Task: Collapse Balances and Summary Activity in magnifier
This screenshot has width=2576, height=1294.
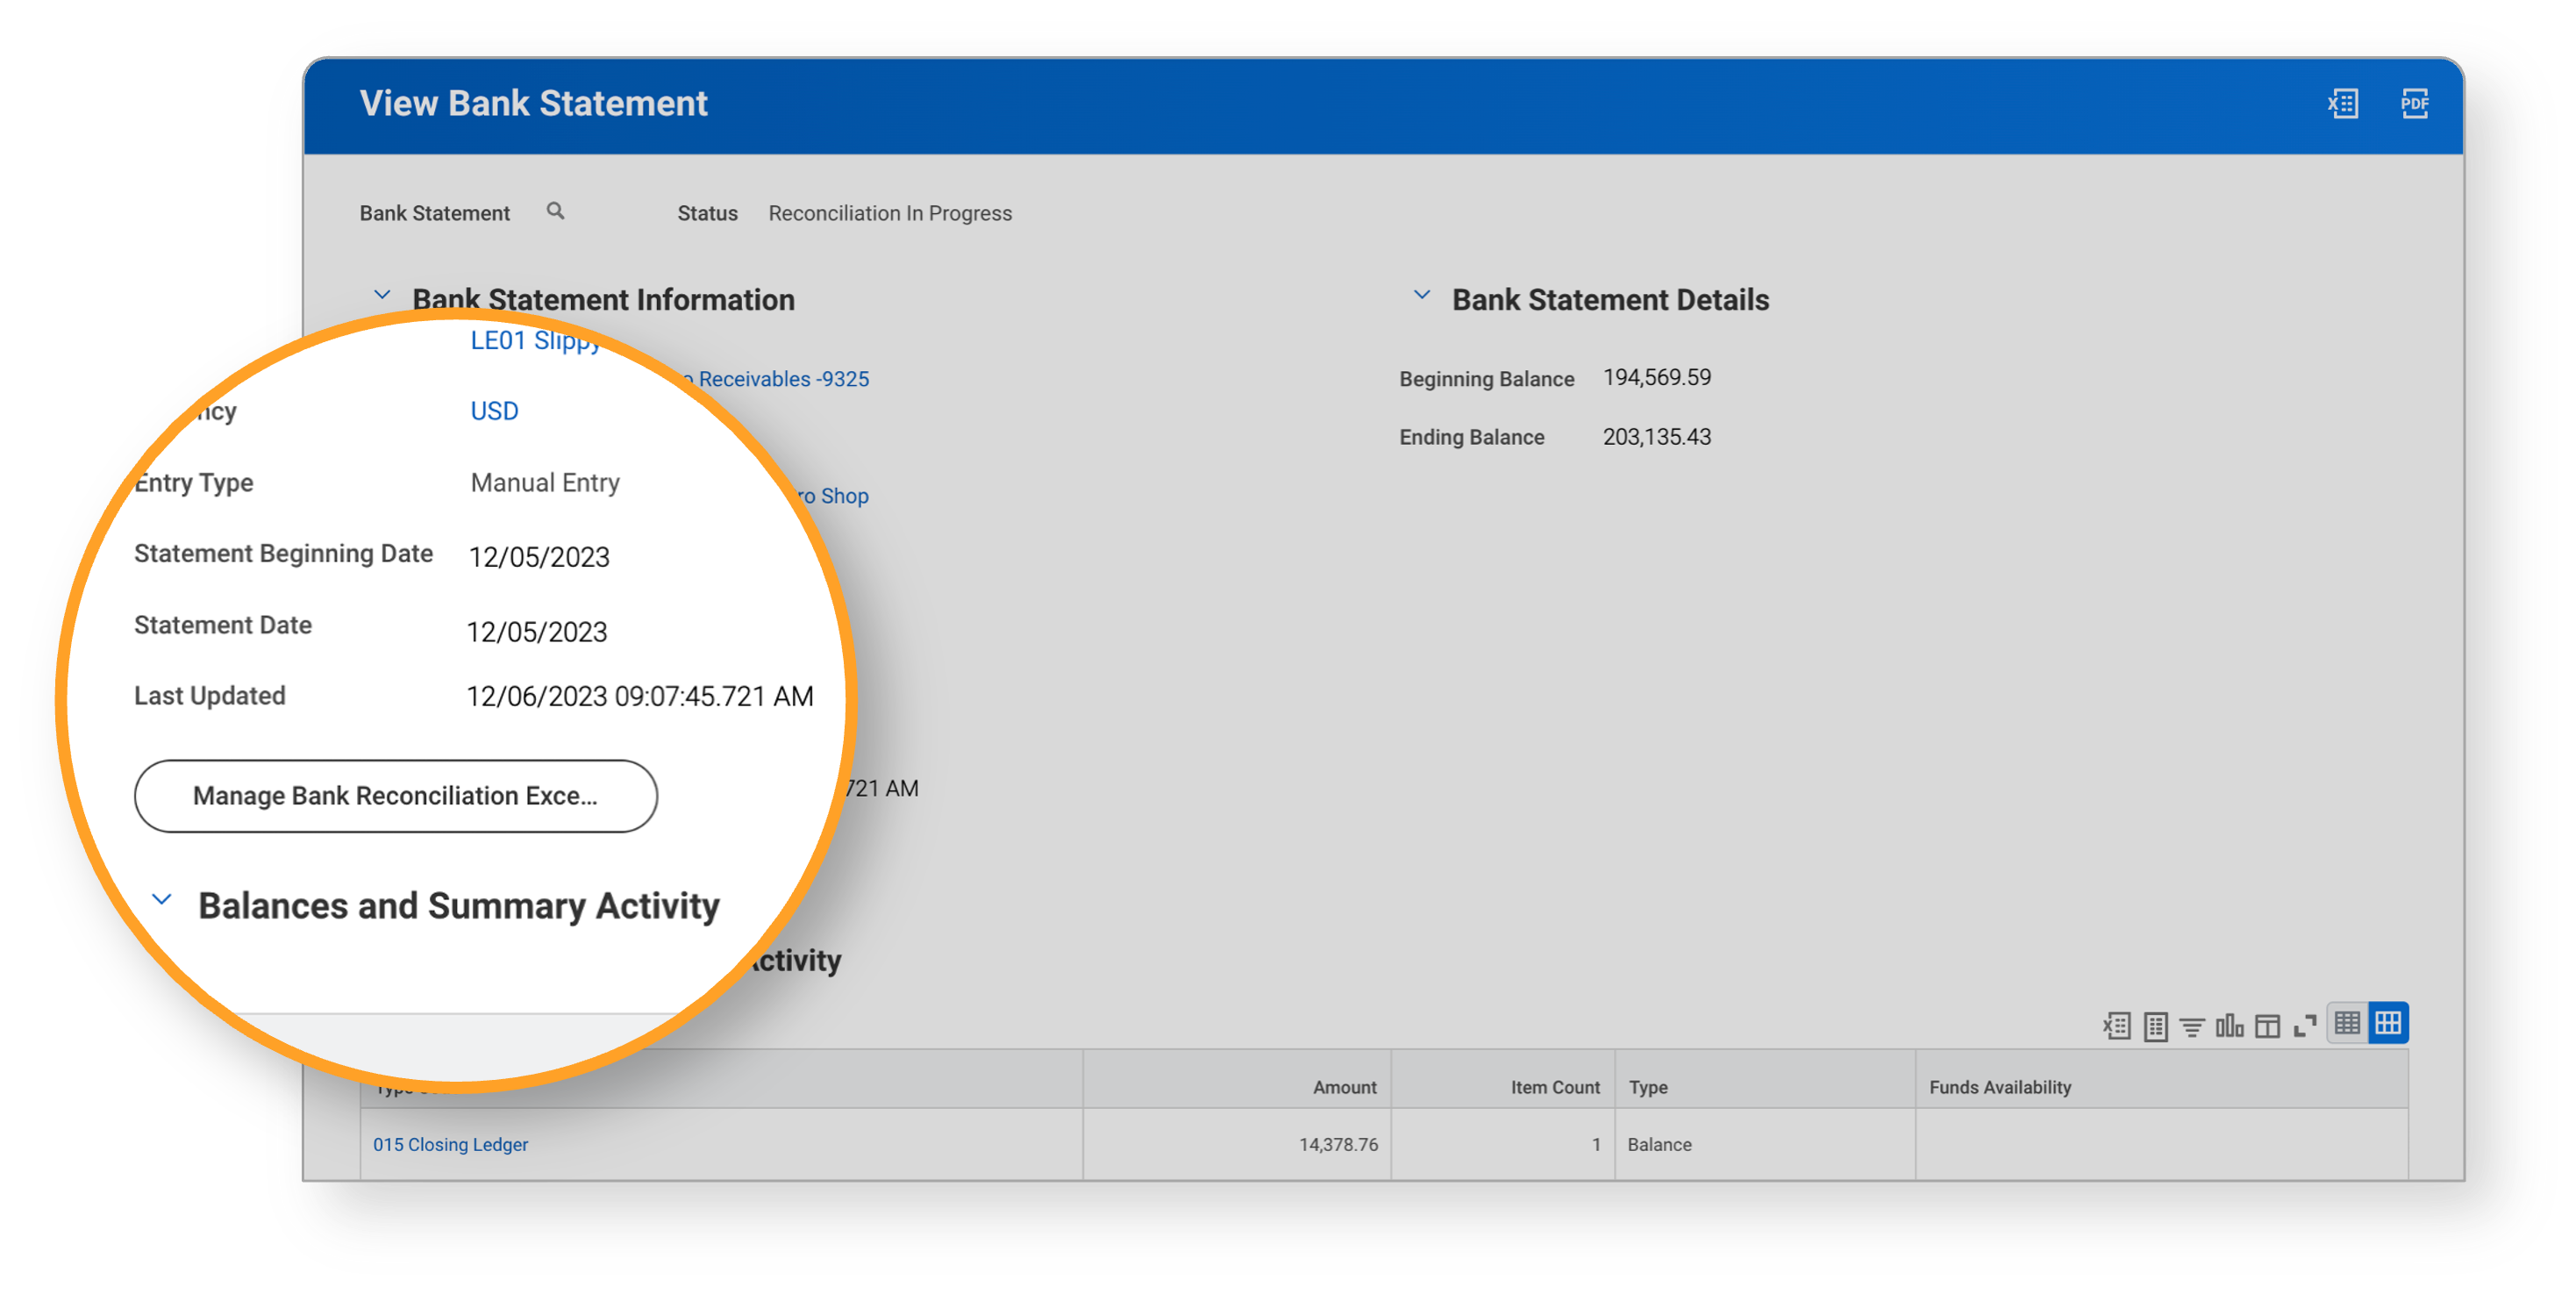Action: [x=162, y=901]
